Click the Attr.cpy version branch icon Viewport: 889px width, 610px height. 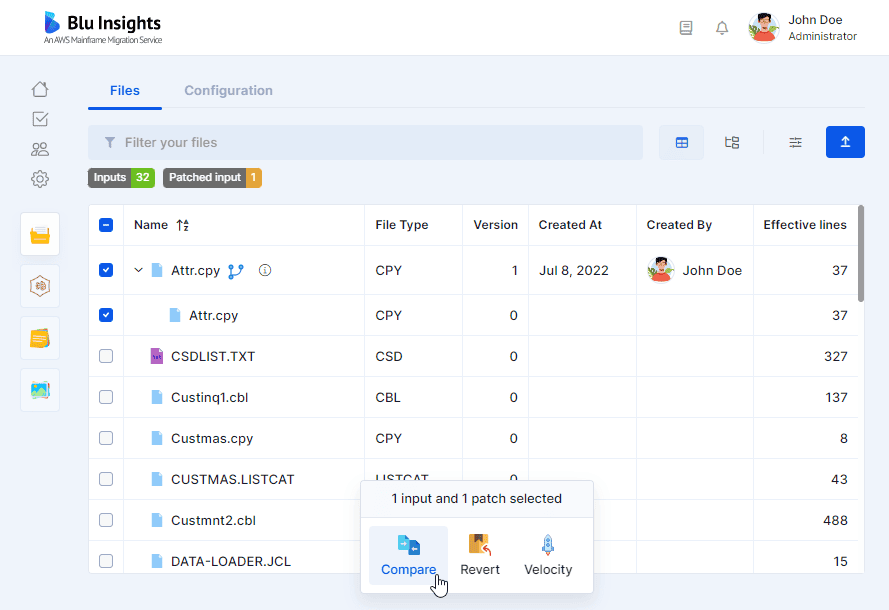pyautogui.click(x=236, y=272)
